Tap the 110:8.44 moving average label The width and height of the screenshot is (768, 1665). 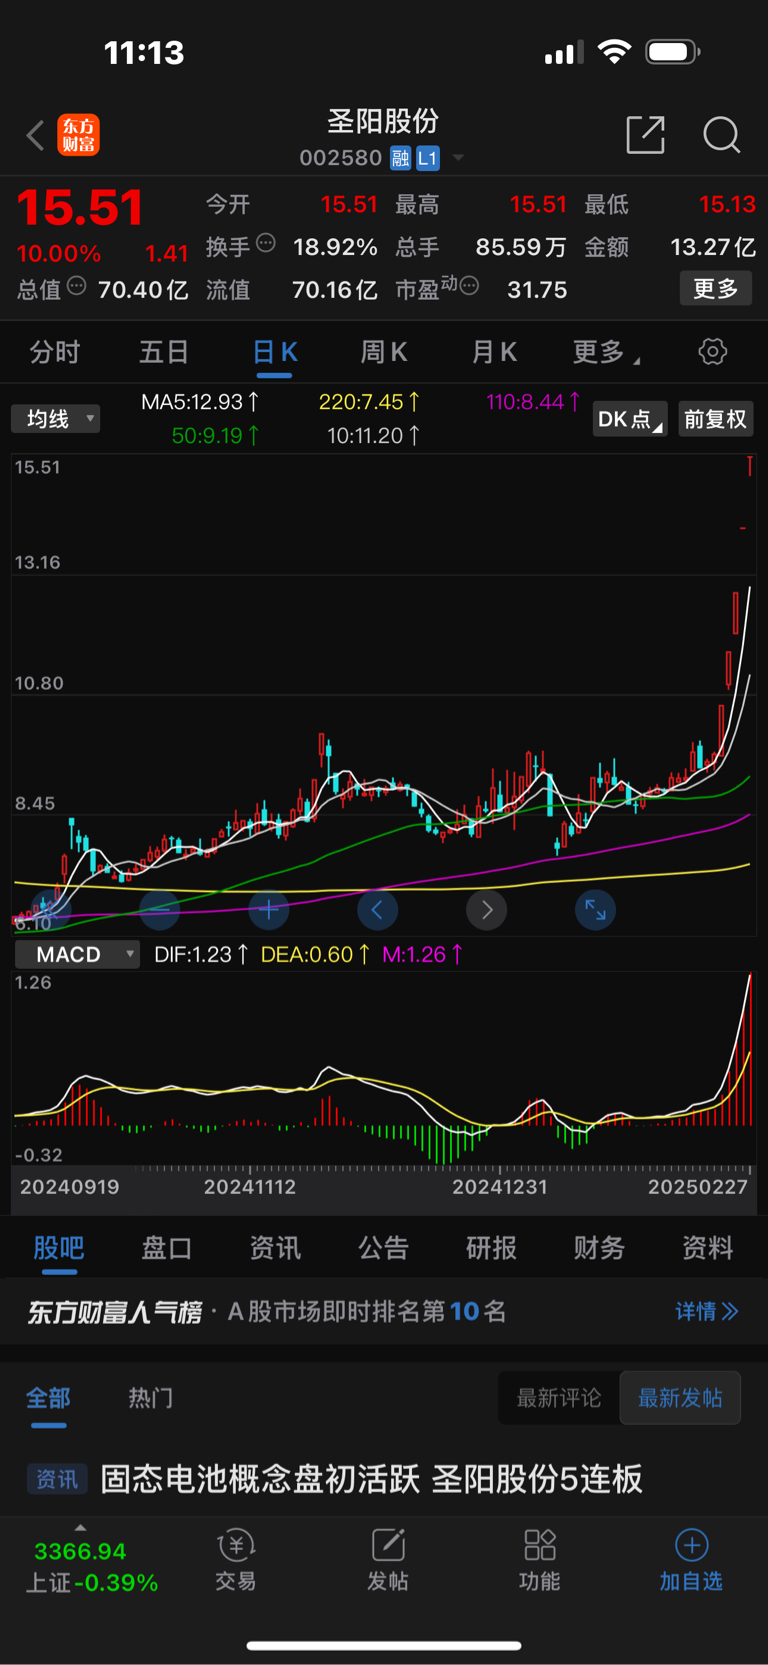tap(533, 402)
